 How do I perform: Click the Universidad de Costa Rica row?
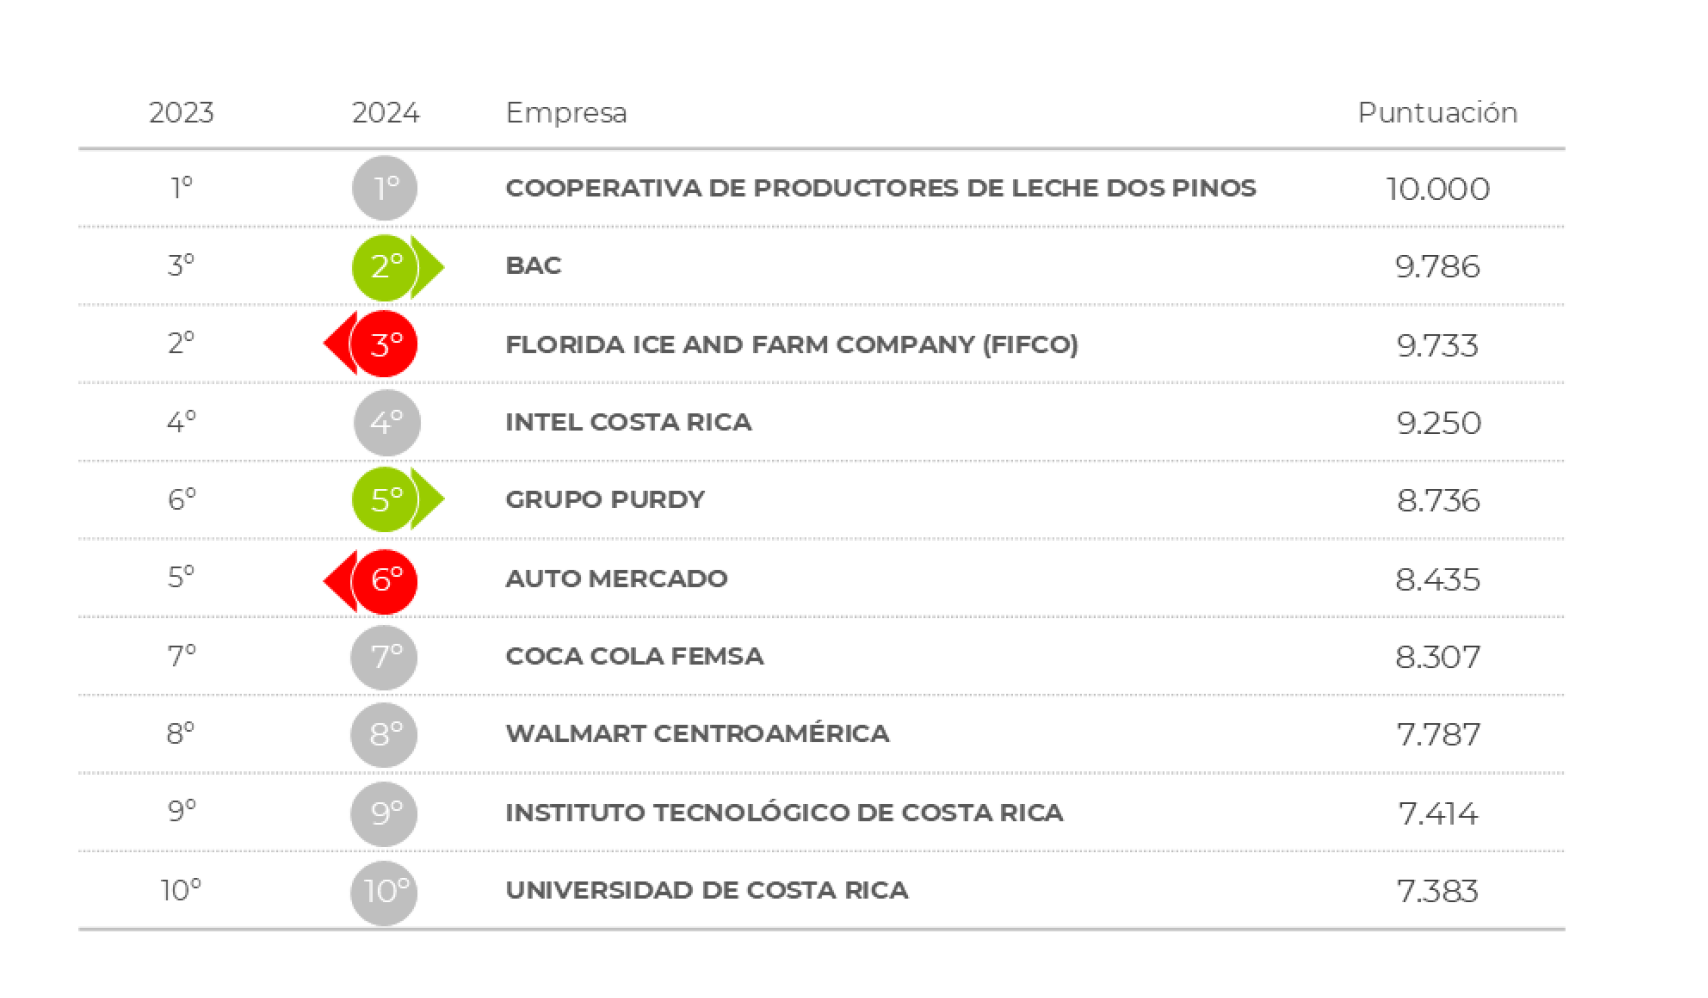pyautogui.click(x=706, y=891)
